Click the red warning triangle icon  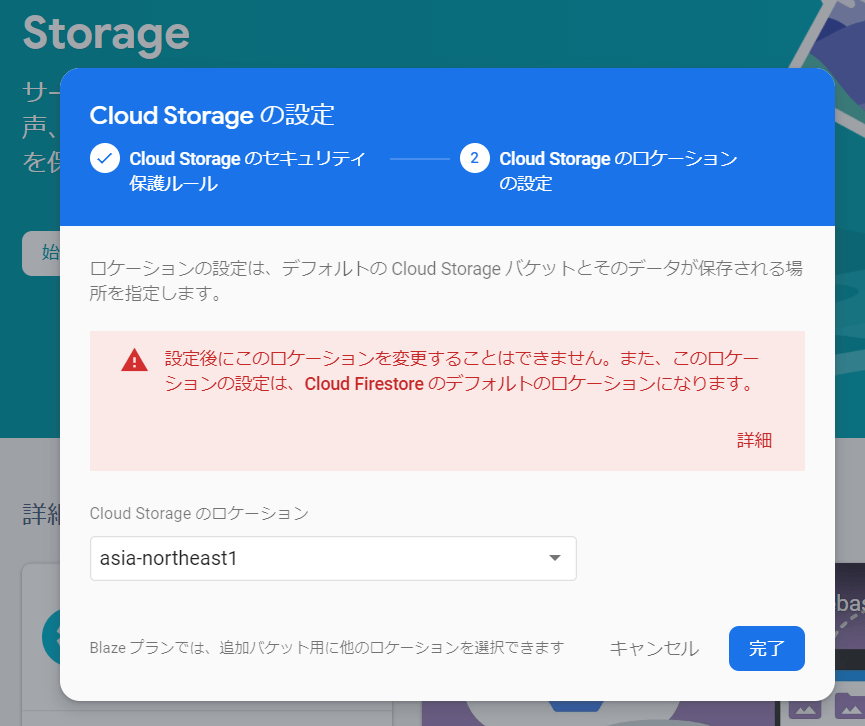click(x=134, y=360)
